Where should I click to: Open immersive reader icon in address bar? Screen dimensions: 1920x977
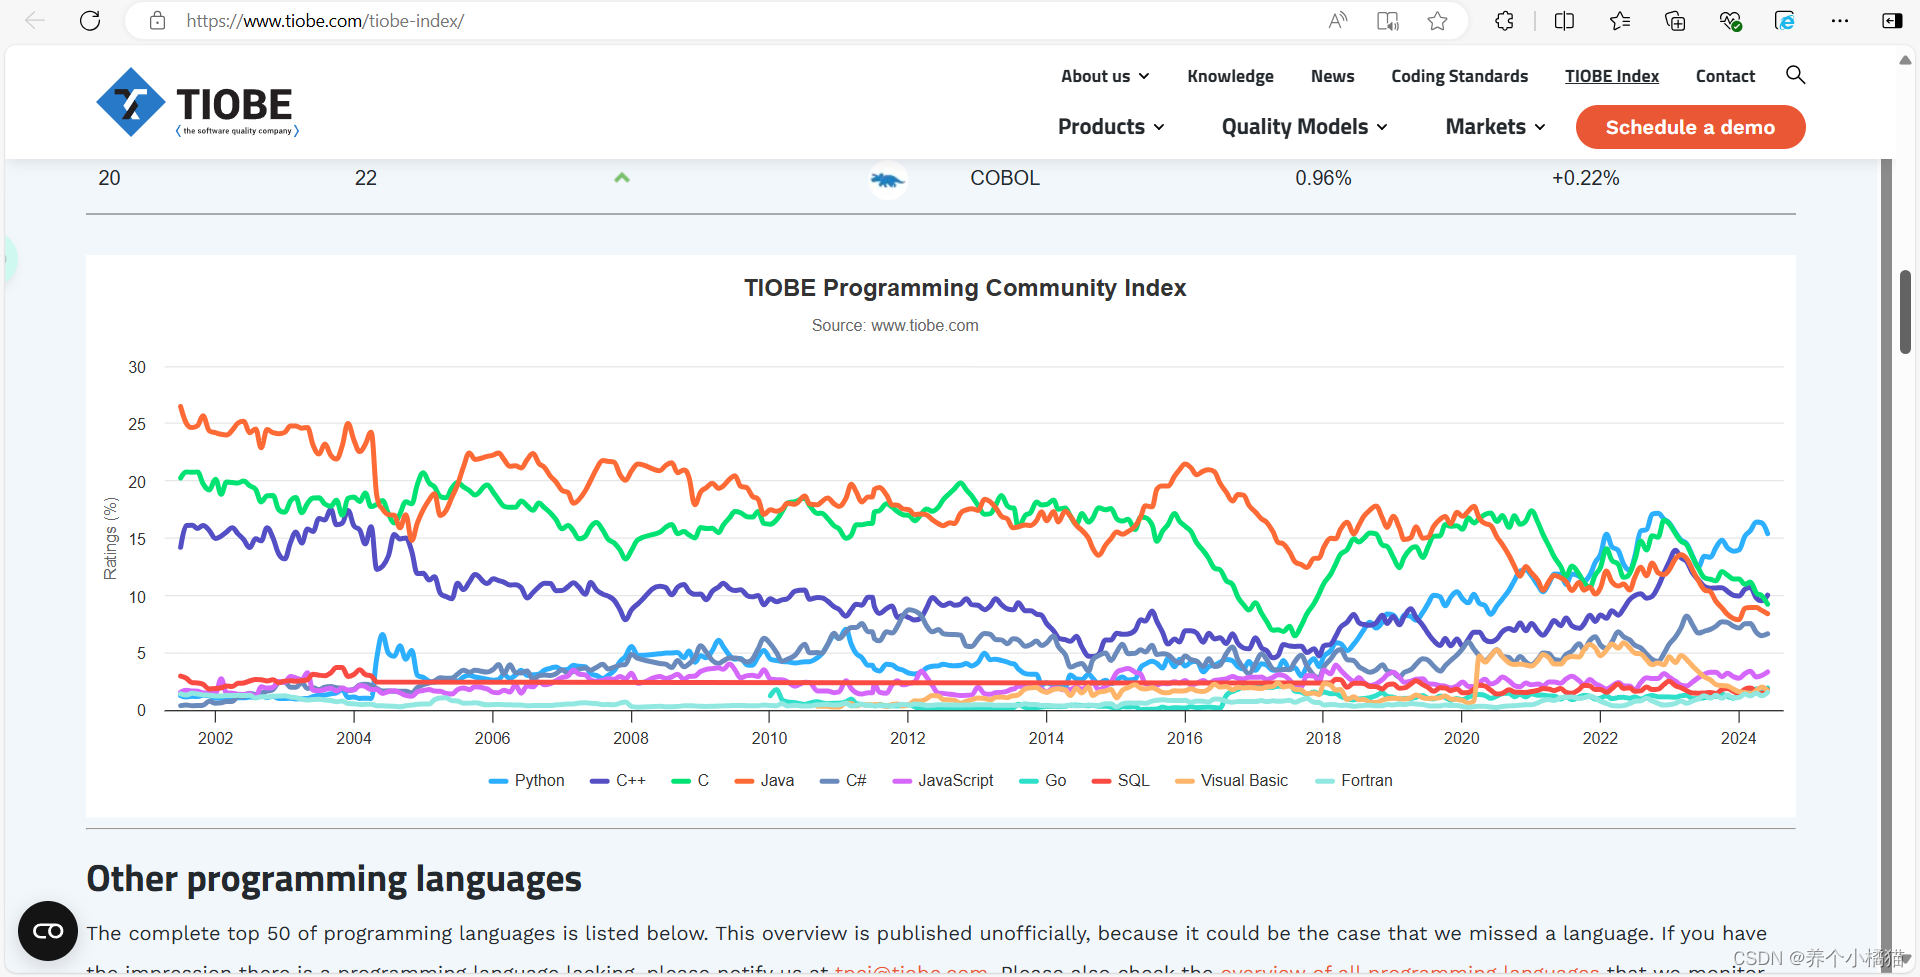(1387, 21)
